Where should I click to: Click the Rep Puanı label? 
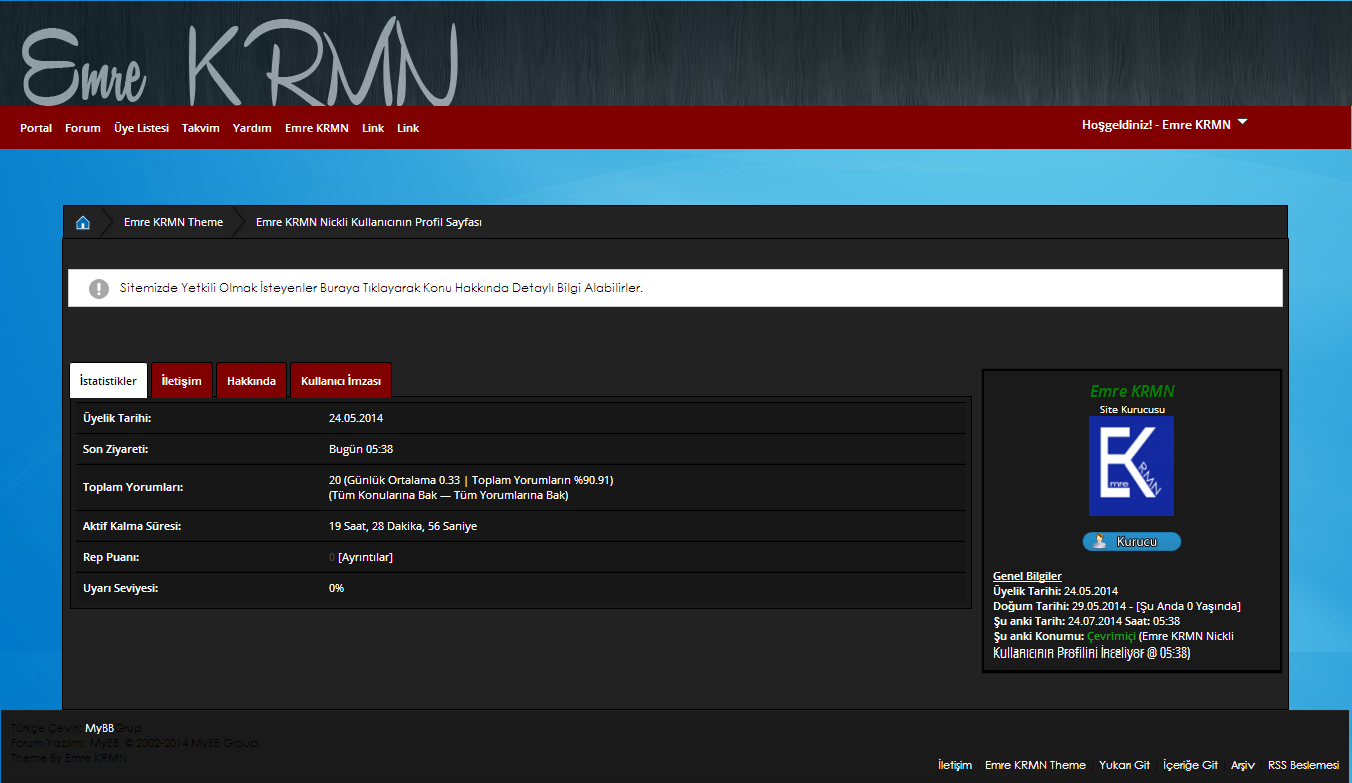(111, 557)
